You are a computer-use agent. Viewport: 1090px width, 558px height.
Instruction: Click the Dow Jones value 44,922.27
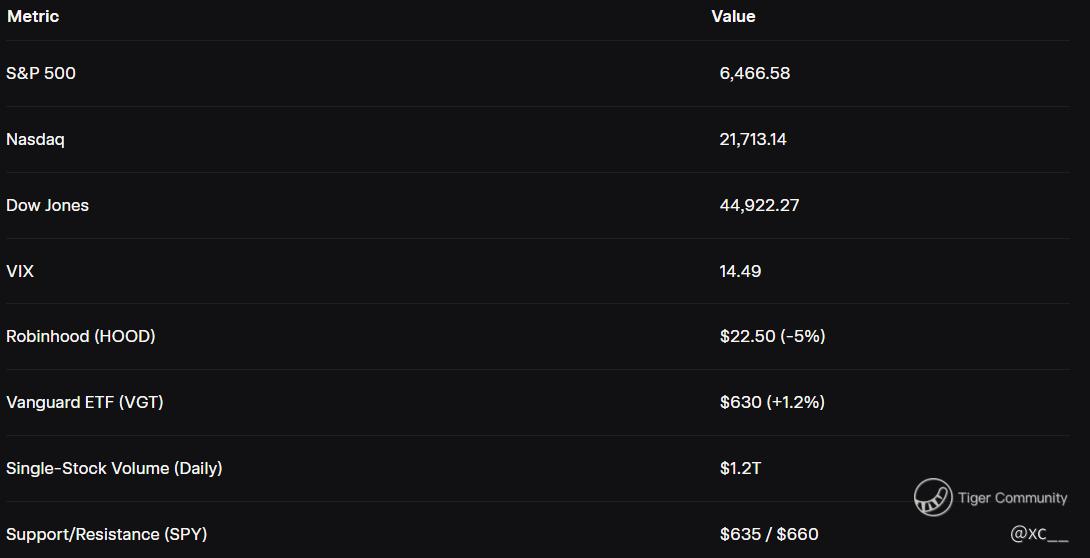coord(759,205)
